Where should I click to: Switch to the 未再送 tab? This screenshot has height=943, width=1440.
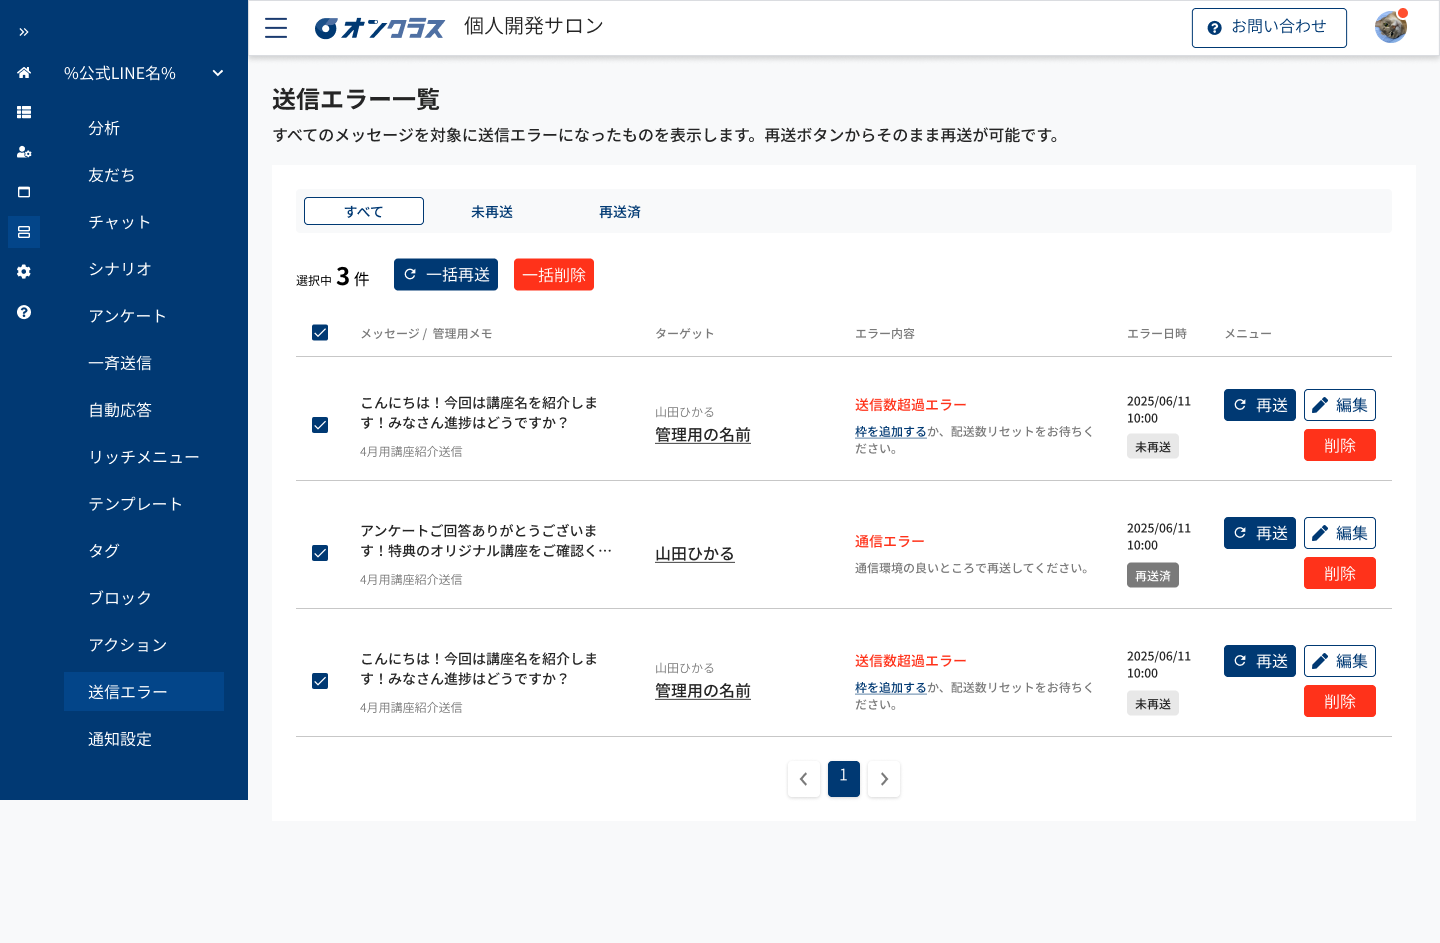[x=491, y=211]
